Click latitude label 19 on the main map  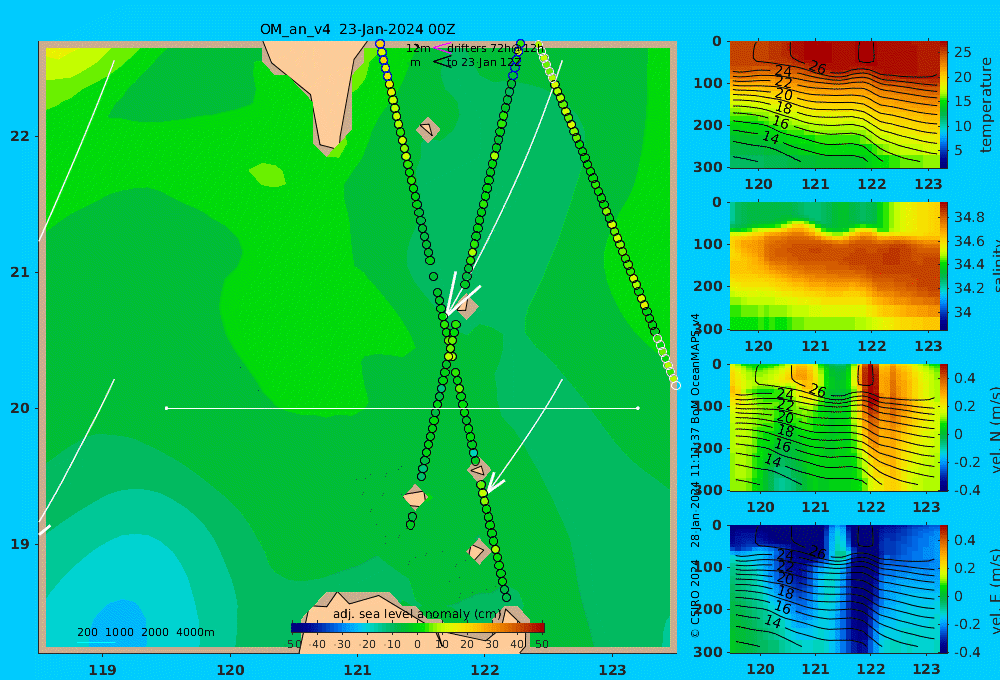[x=20, y=544]
